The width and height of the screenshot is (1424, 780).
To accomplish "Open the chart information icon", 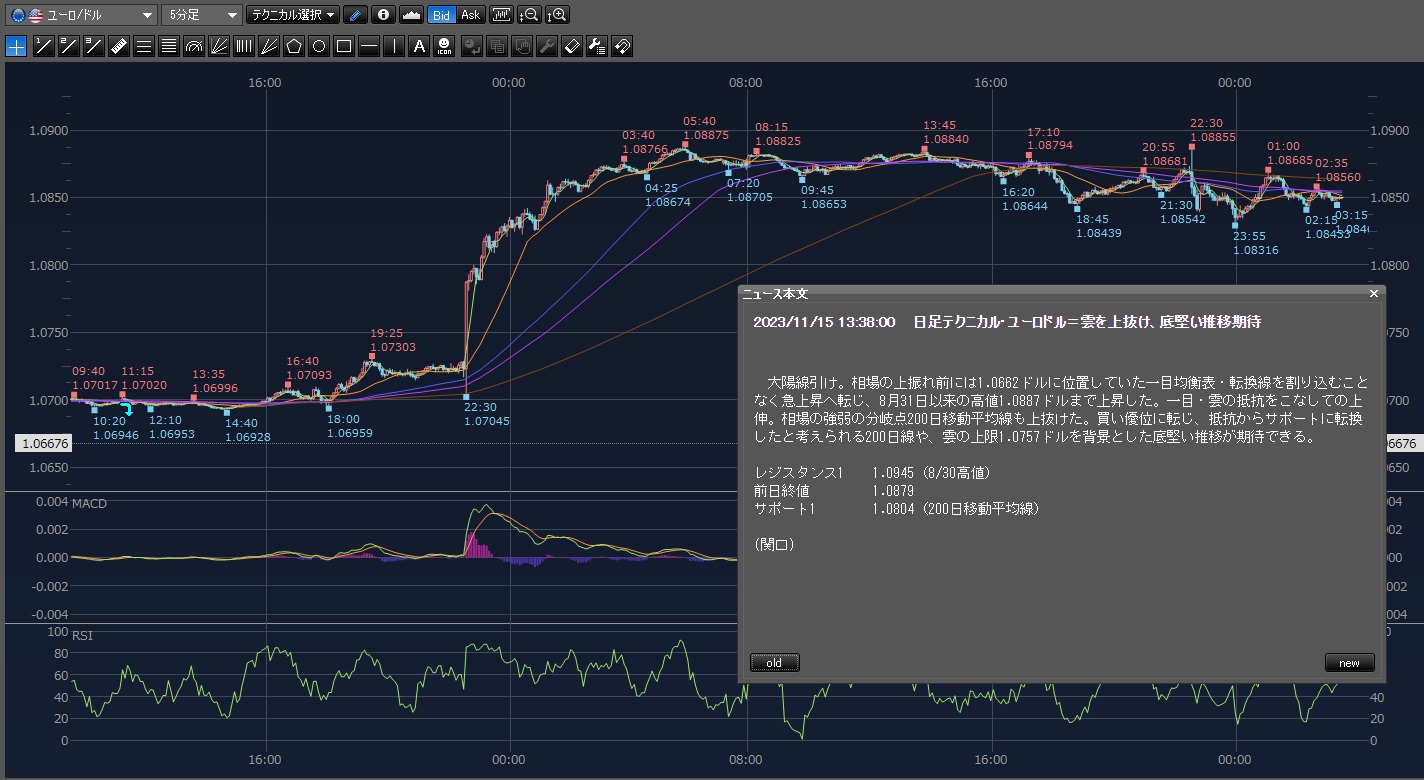I will click(x=383, y=15).
